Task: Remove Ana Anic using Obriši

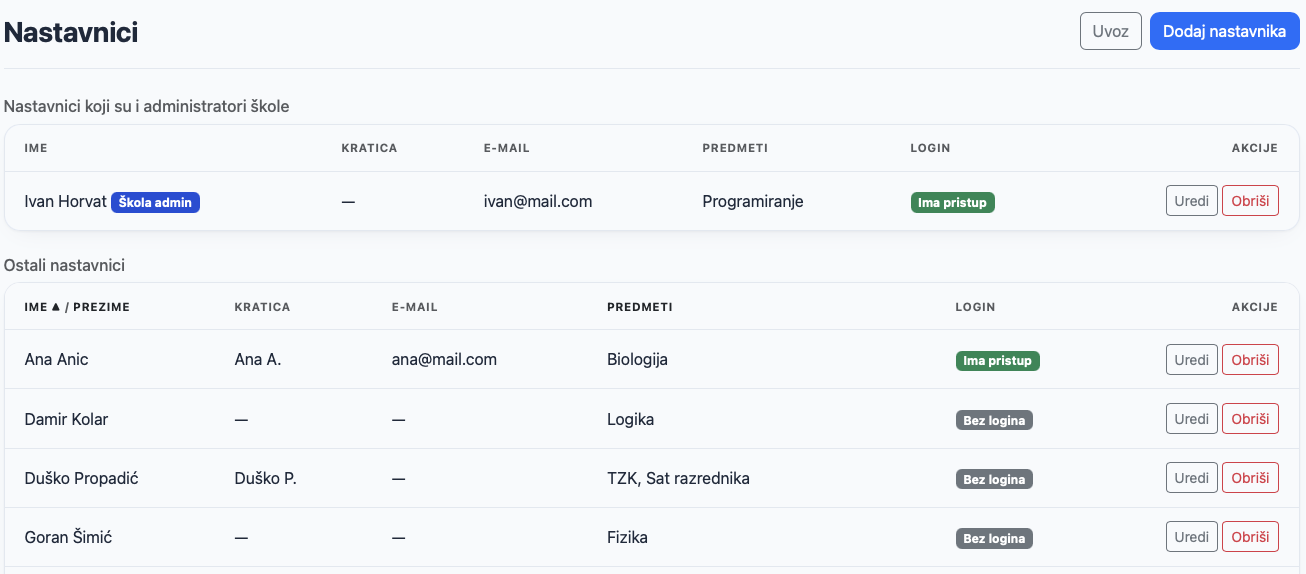Action: pyautogui.click(x=1250, y=359)
